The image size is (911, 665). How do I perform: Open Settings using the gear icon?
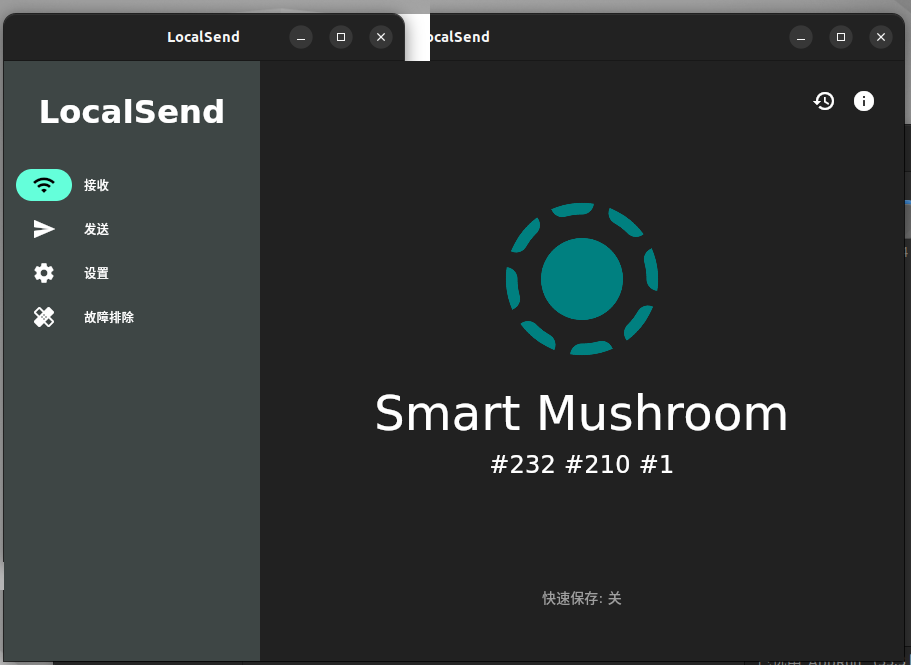point(44,273)
